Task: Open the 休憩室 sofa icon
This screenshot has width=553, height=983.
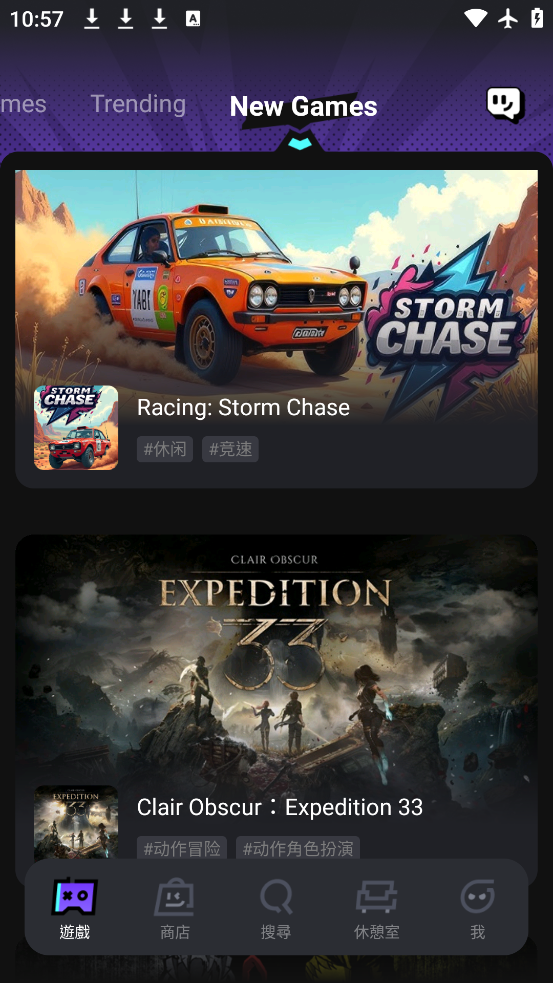Action: 376,897
